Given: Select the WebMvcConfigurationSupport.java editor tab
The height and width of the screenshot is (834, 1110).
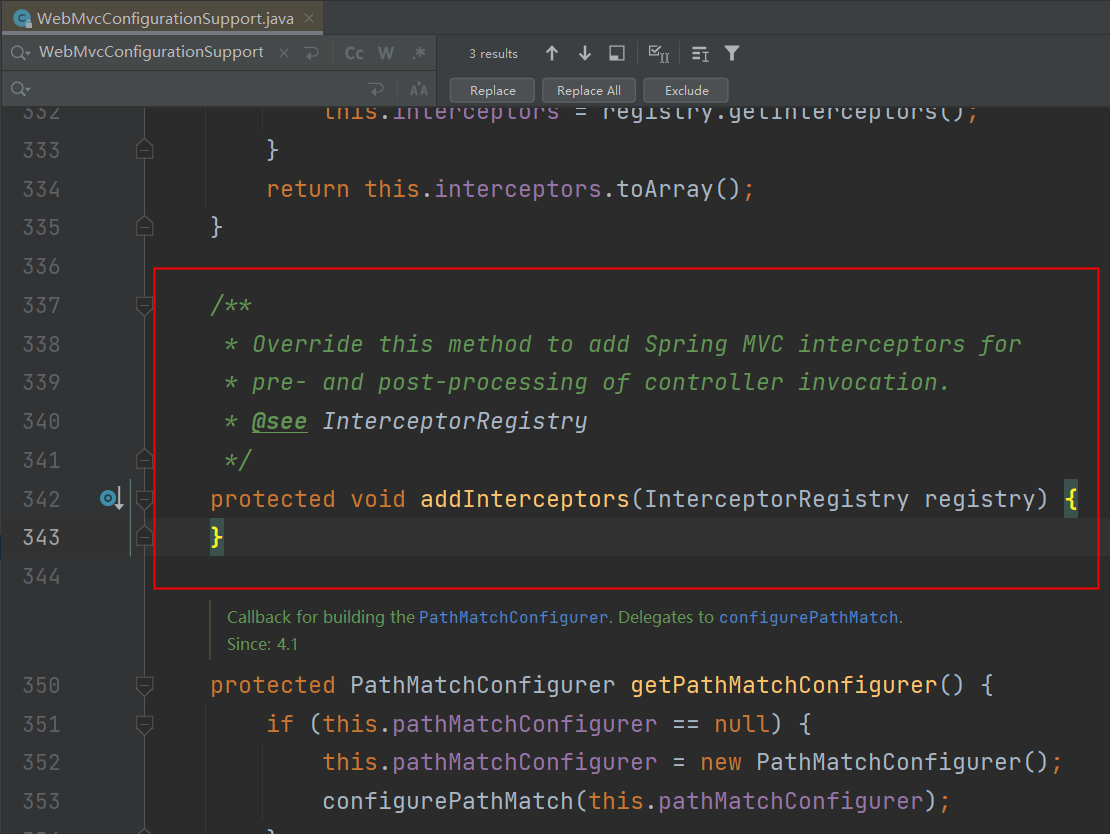Looking at the screenshot, I should (162, 18).
